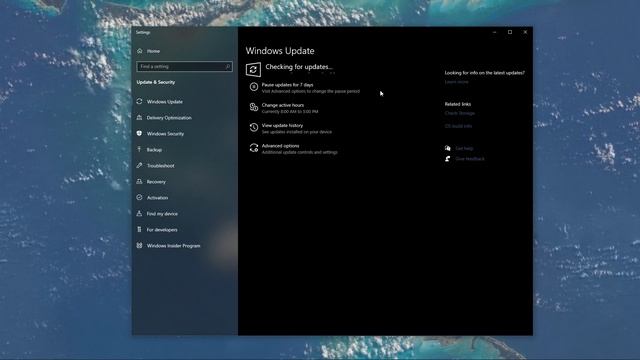
Task: Go to Settings Home via house icon
Action: point(149,51)
